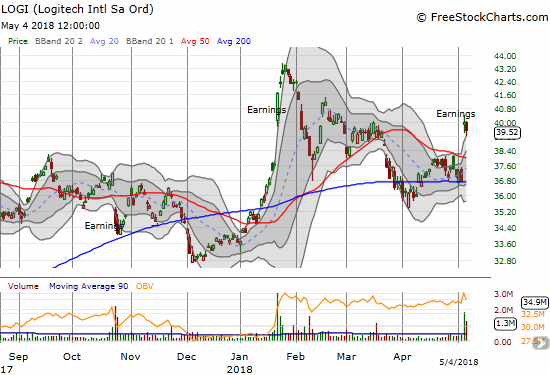The width and height of the screenshot is (550, 375).
Task: Click the 38.40 price axis label
Action: point(505,151)
